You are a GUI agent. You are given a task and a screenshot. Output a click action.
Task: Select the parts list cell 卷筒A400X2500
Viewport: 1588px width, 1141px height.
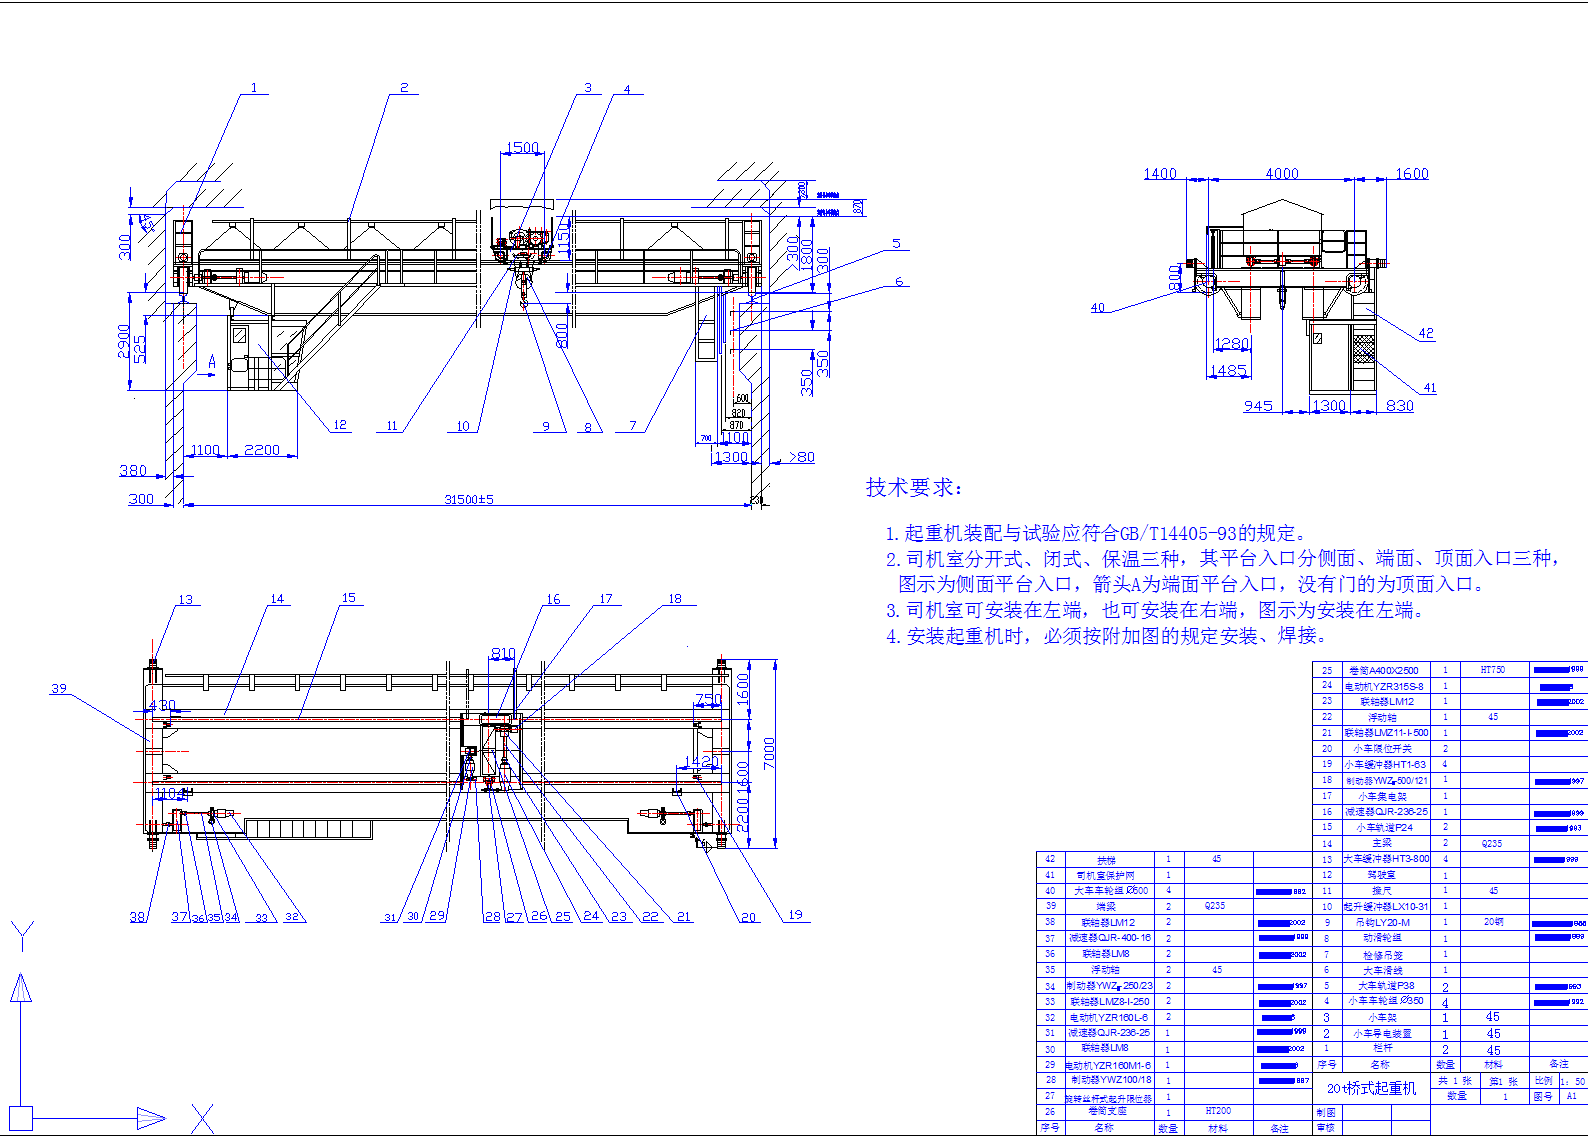pyautogui.click(x=1384, y=670)
